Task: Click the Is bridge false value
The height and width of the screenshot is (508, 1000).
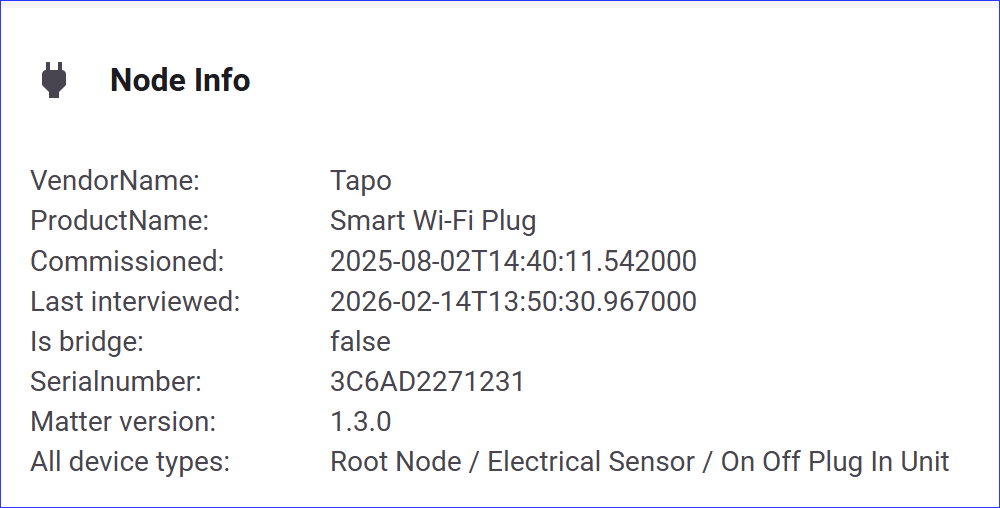Action: 360,342
